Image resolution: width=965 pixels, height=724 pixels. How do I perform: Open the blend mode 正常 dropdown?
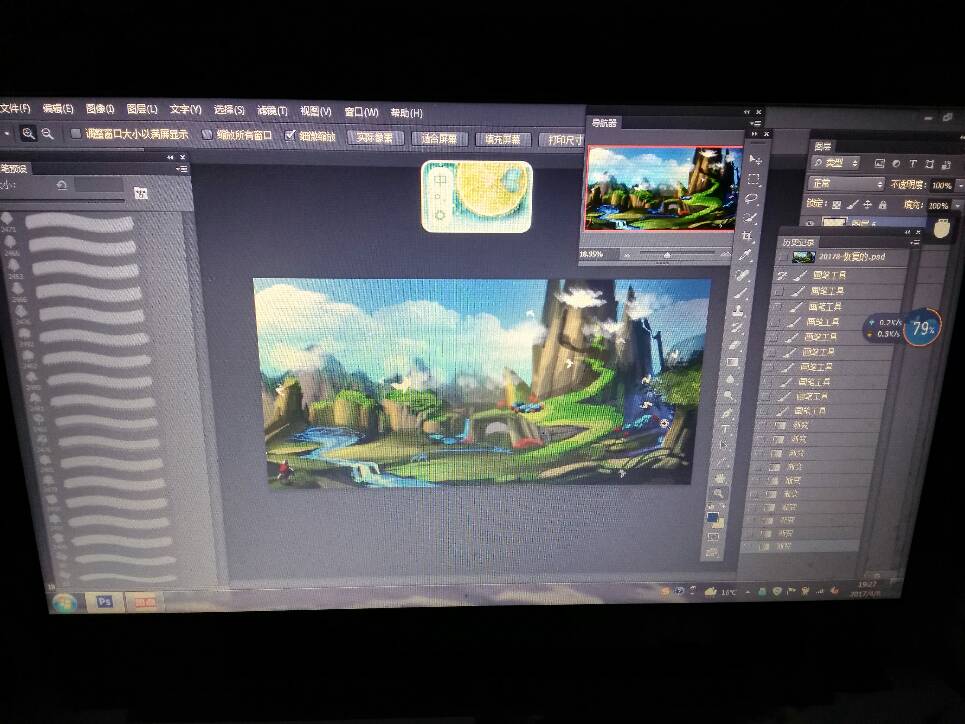tap(846, 183)
